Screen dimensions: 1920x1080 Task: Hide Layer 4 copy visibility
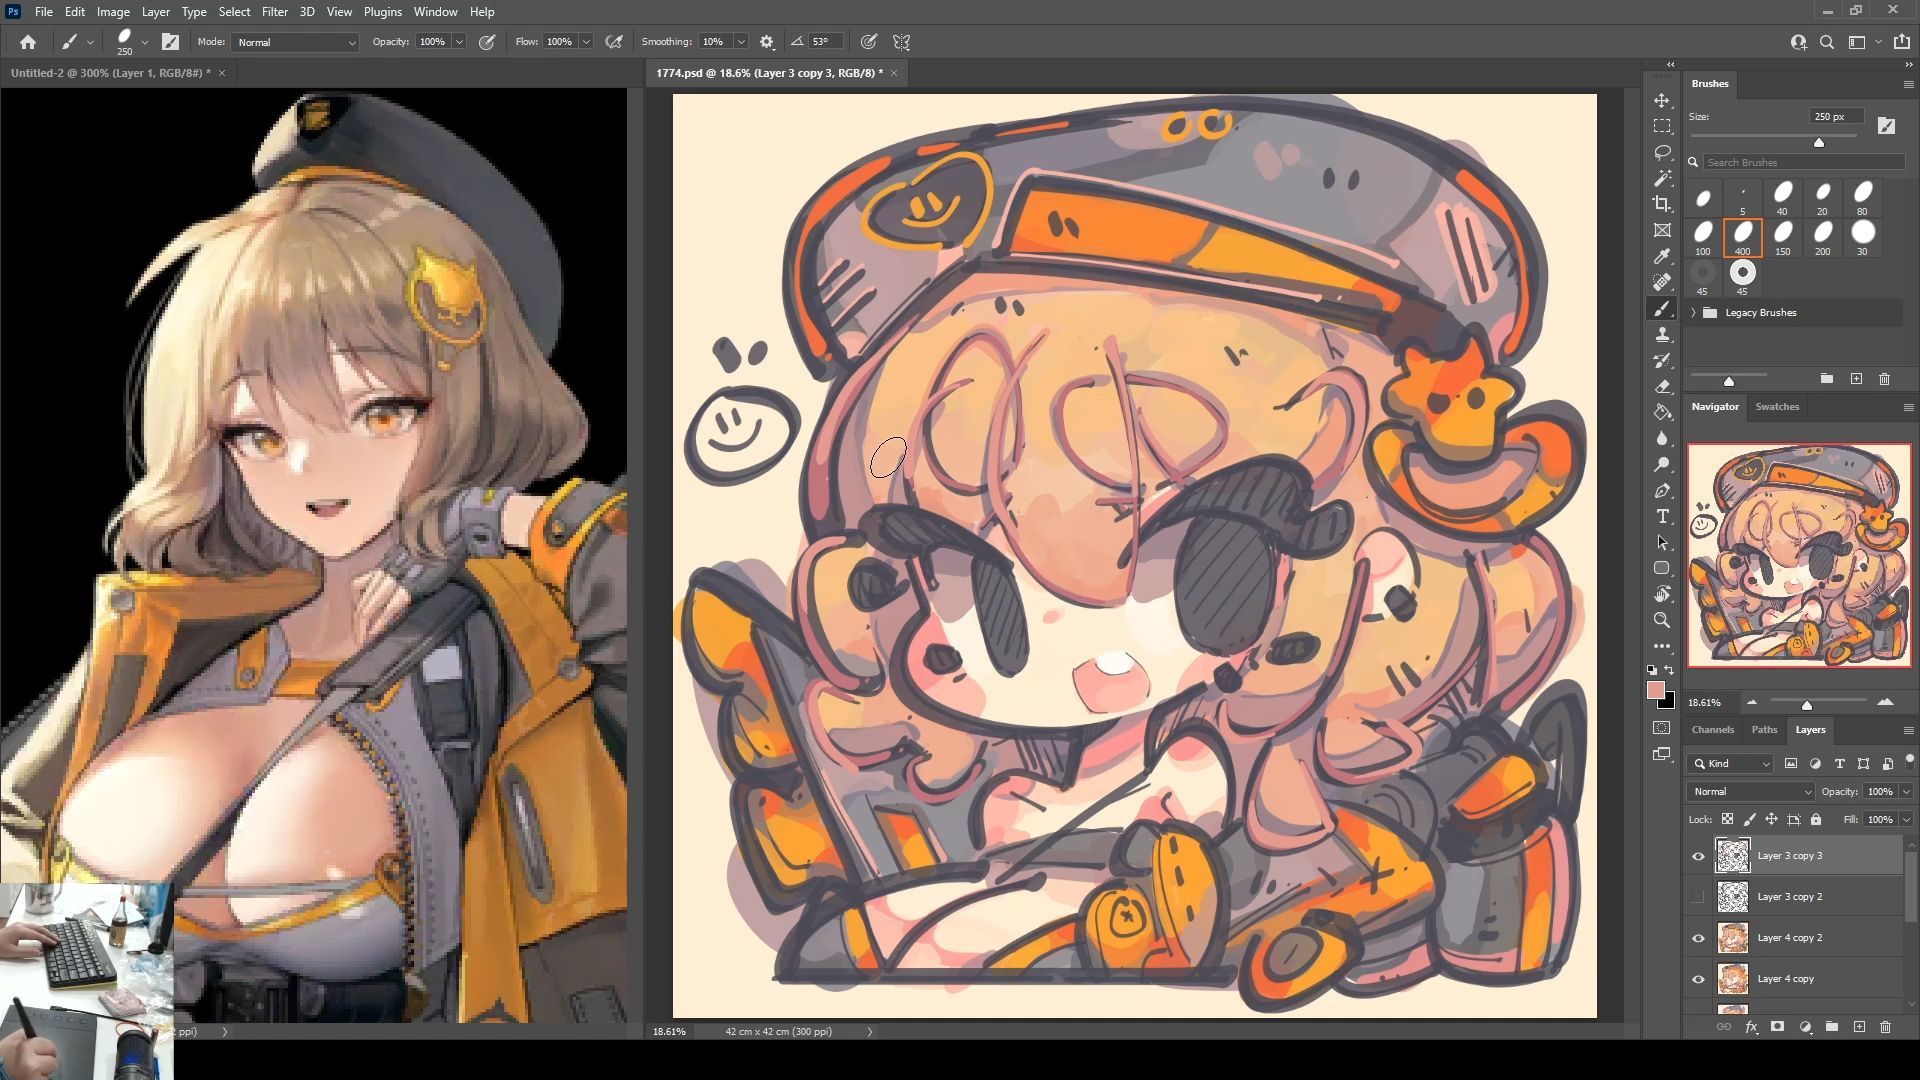point(1698,979)
